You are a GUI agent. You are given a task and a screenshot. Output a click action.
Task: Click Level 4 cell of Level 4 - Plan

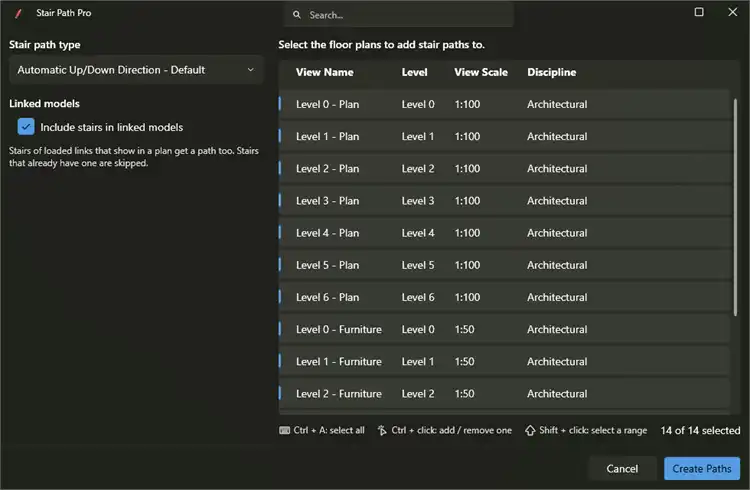tap(418, 233)
